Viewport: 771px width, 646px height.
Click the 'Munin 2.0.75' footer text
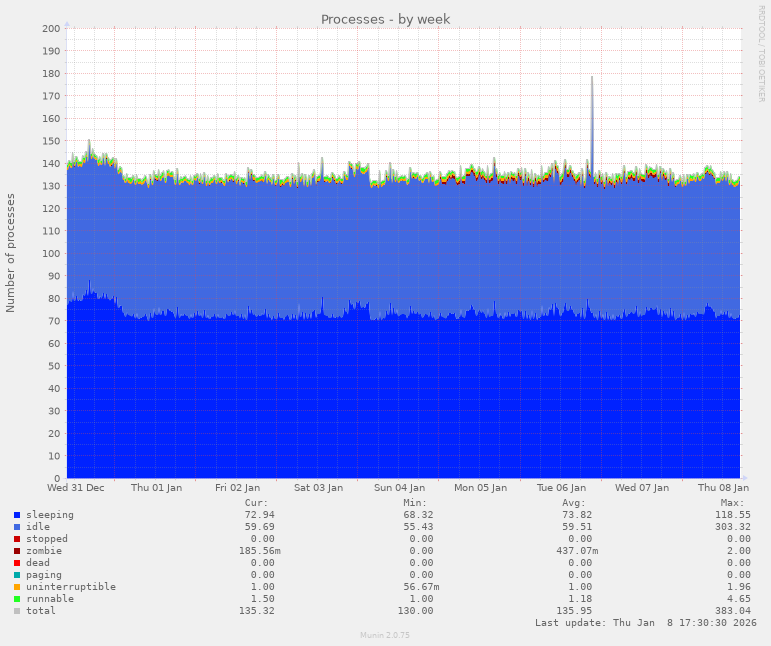click(385, 635)
